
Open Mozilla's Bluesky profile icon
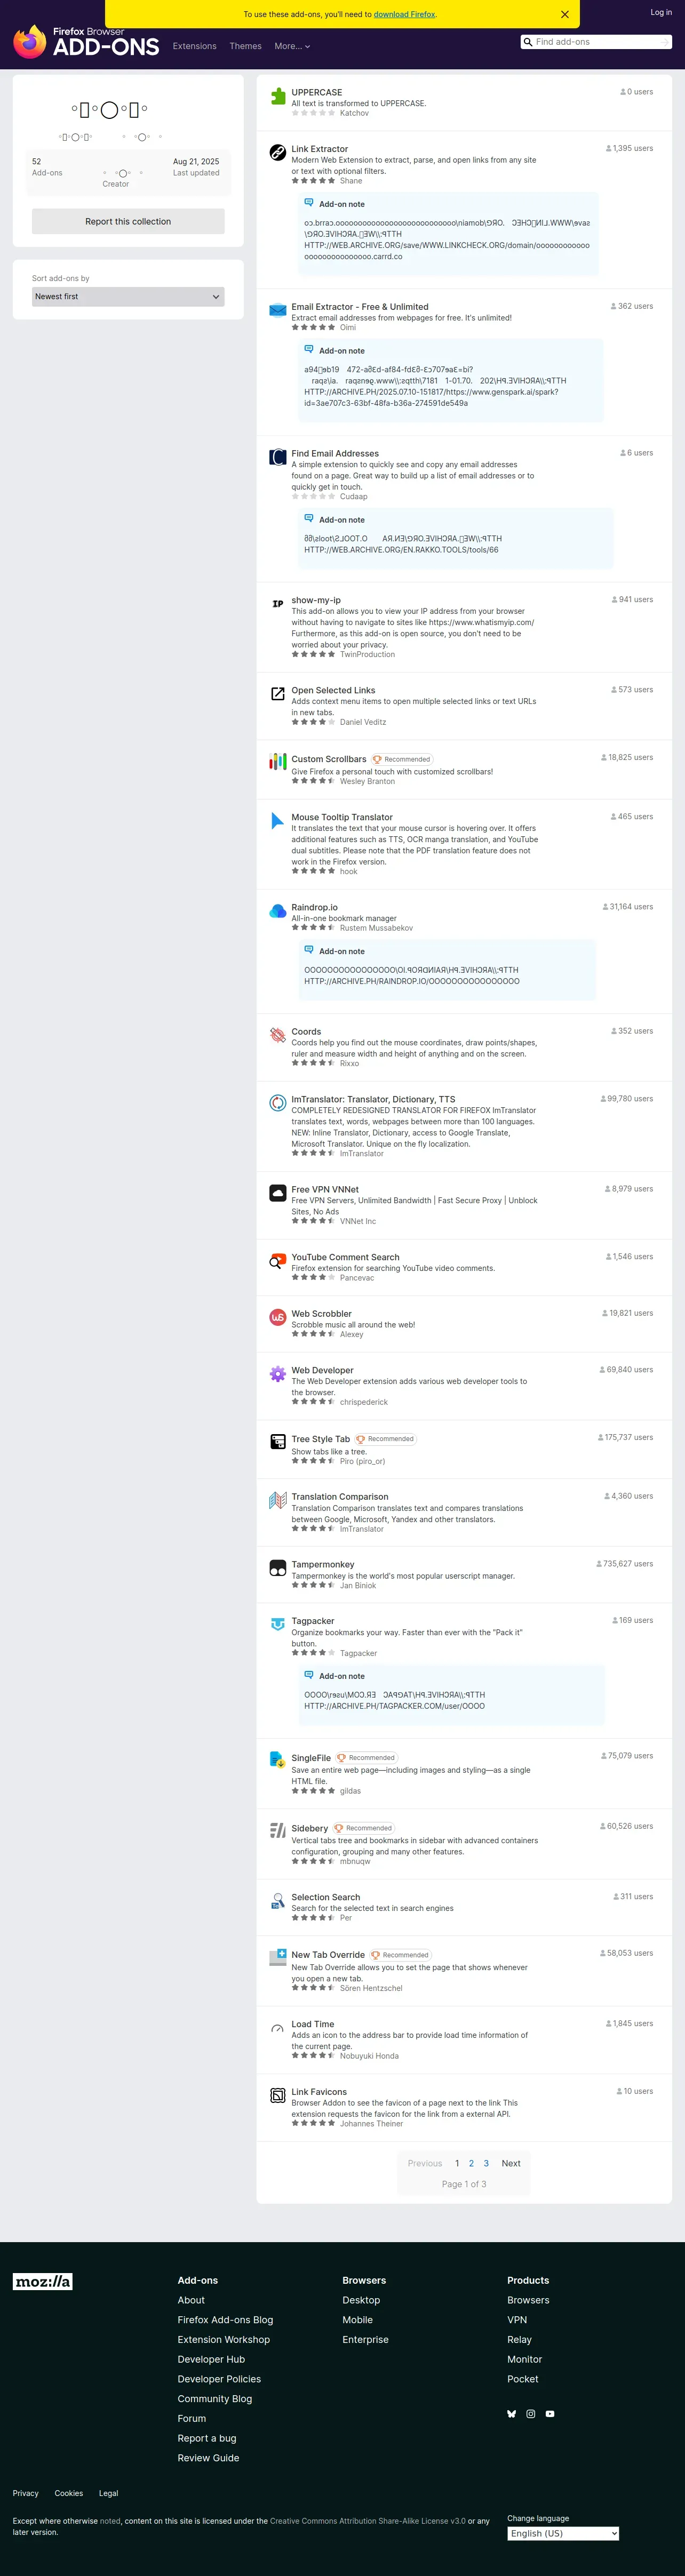point(511,2414)
